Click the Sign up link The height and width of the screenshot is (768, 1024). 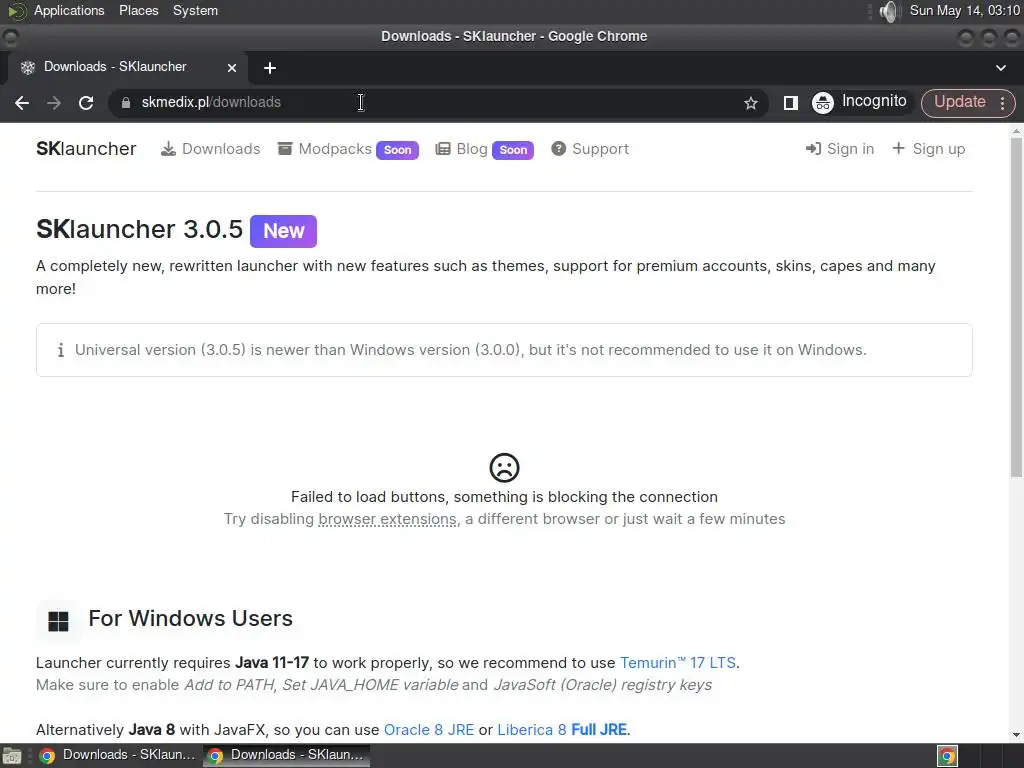point(928,149)
